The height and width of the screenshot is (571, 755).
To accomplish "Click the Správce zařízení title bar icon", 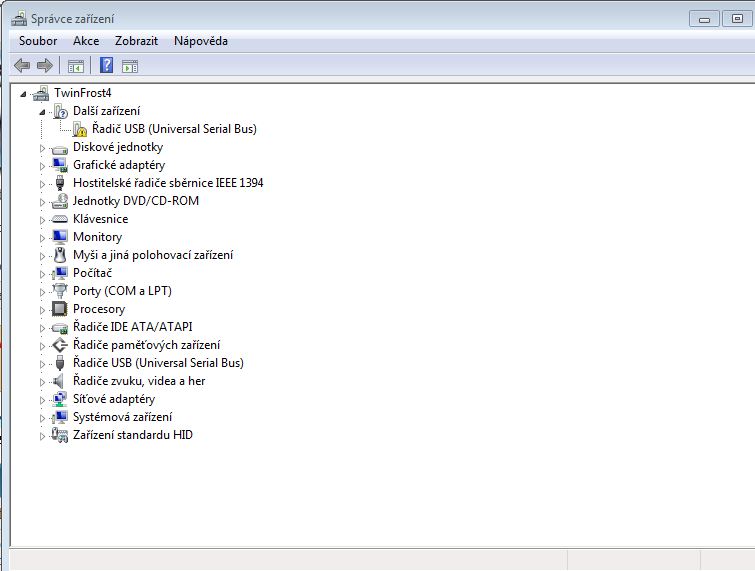I will [x=19, y=18].
